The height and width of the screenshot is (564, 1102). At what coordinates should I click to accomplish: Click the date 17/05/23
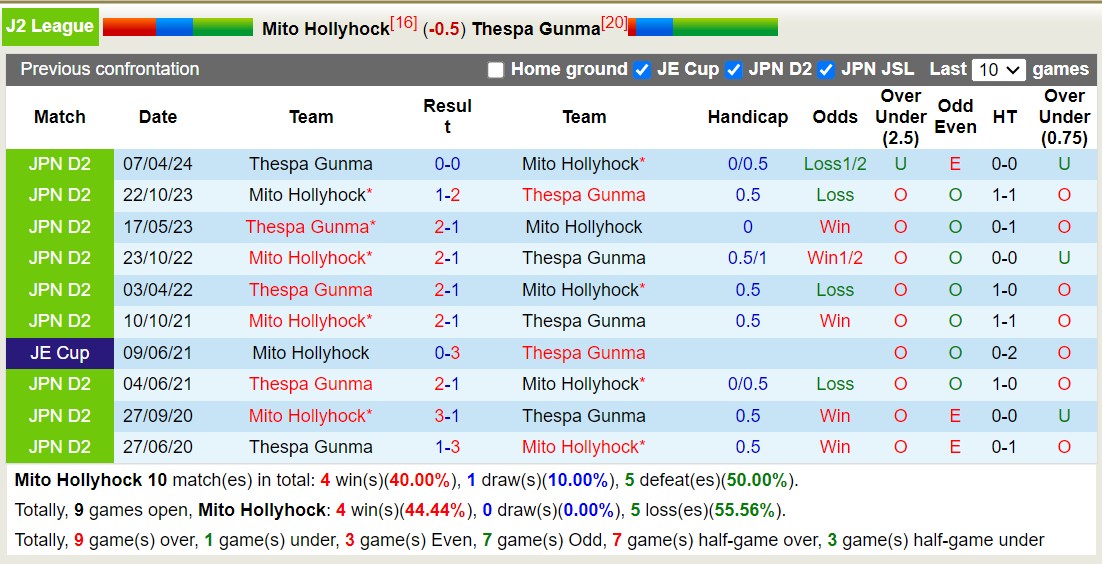pyautogui.click(x=157, y=227)
